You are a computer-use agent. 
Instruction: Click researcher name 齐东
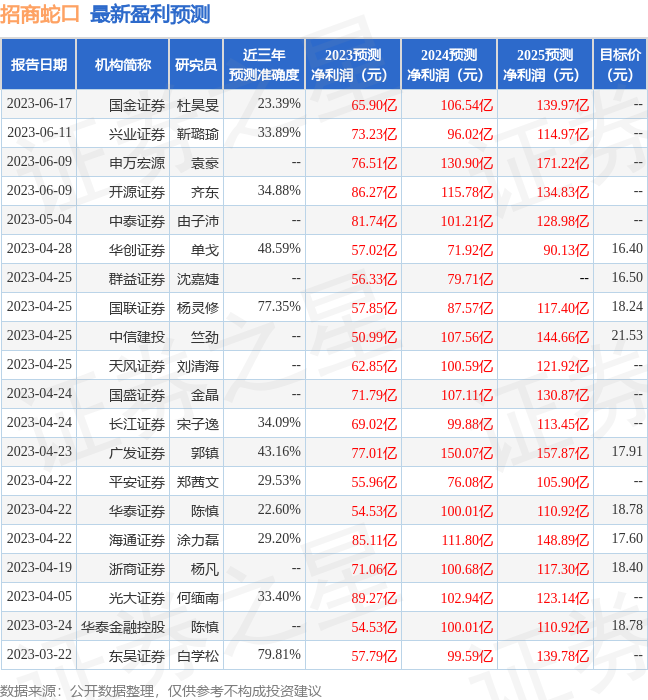click(x=205, y=192)
